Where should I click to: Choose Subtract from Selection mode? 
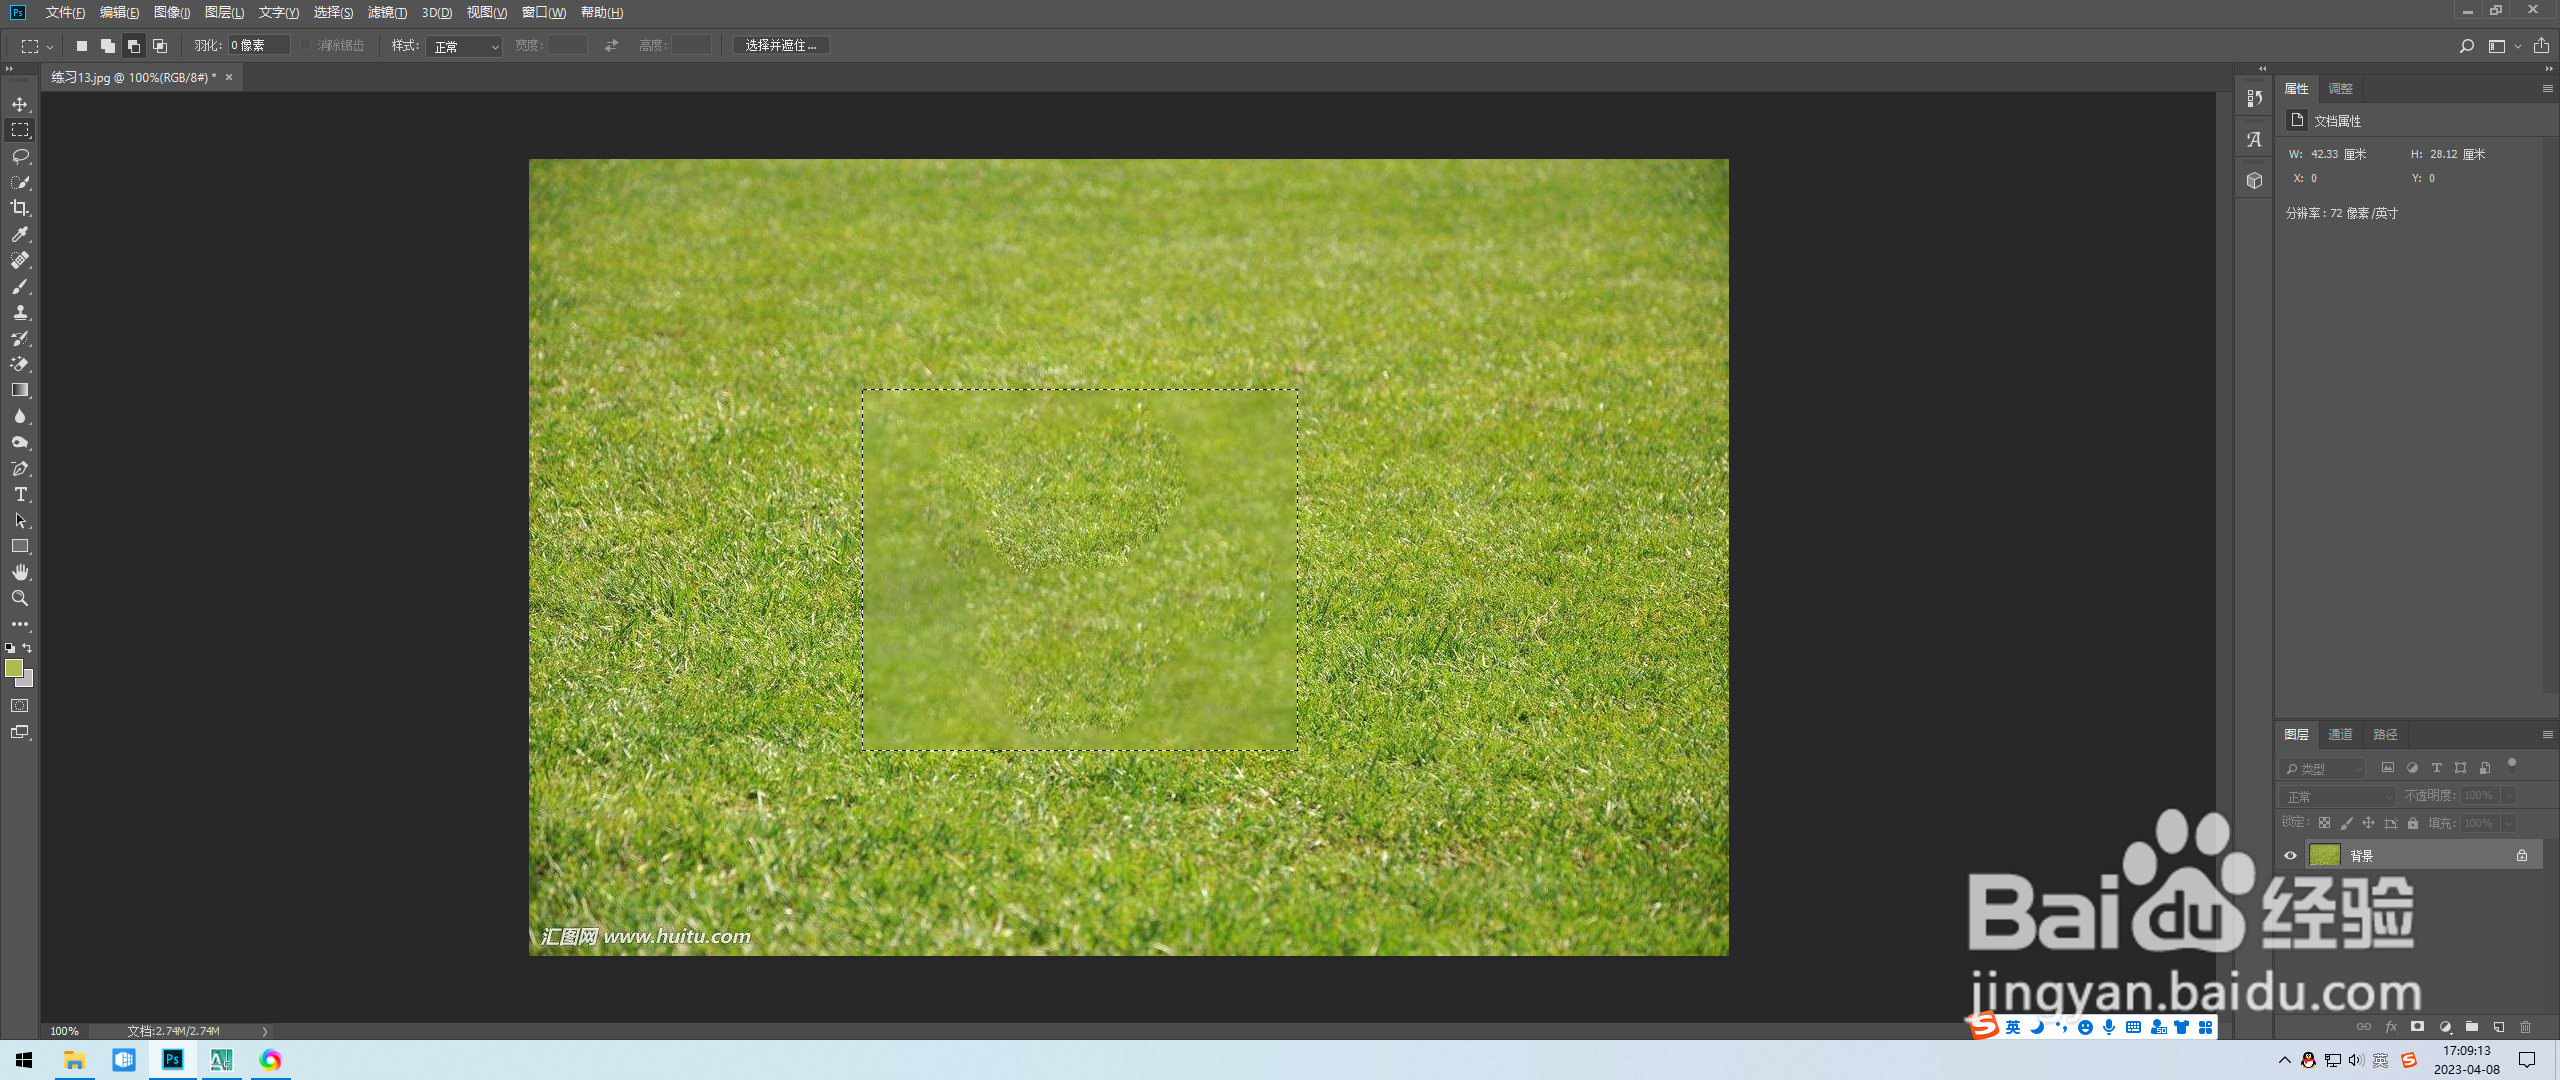coord(134,46)
